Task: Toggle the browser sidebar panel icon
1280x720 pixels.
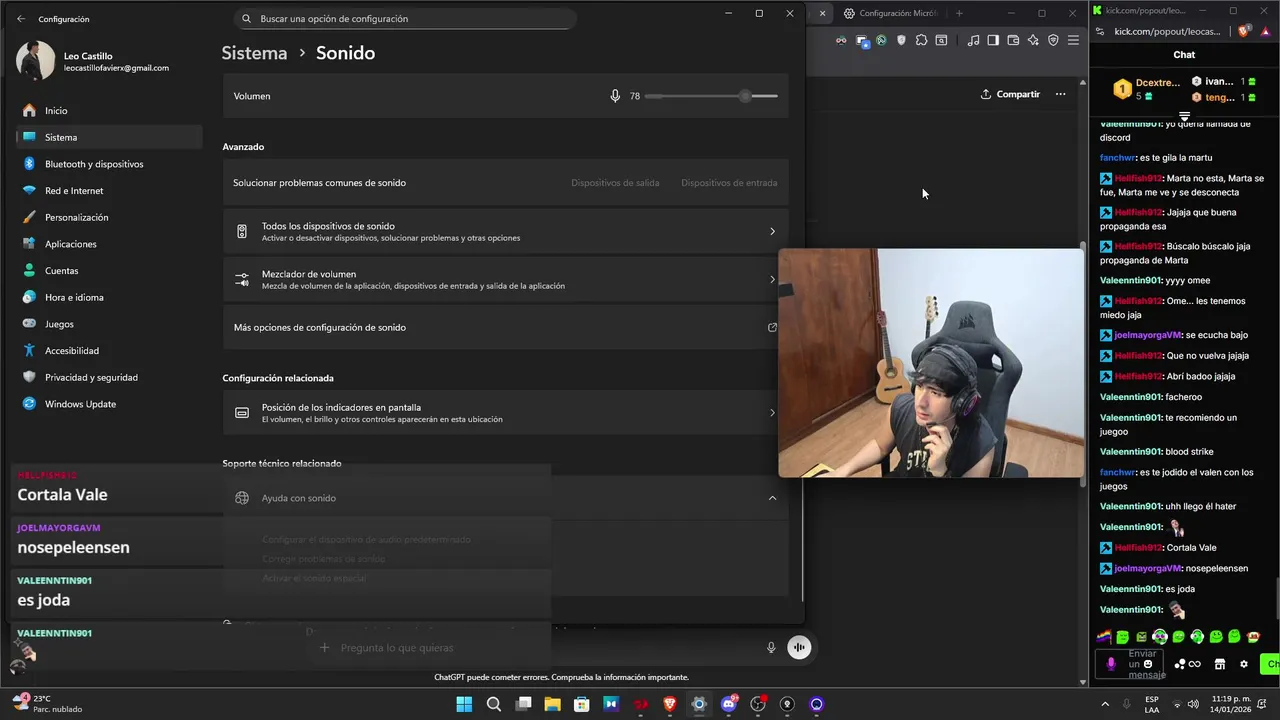Action: (x=993, y=40)
